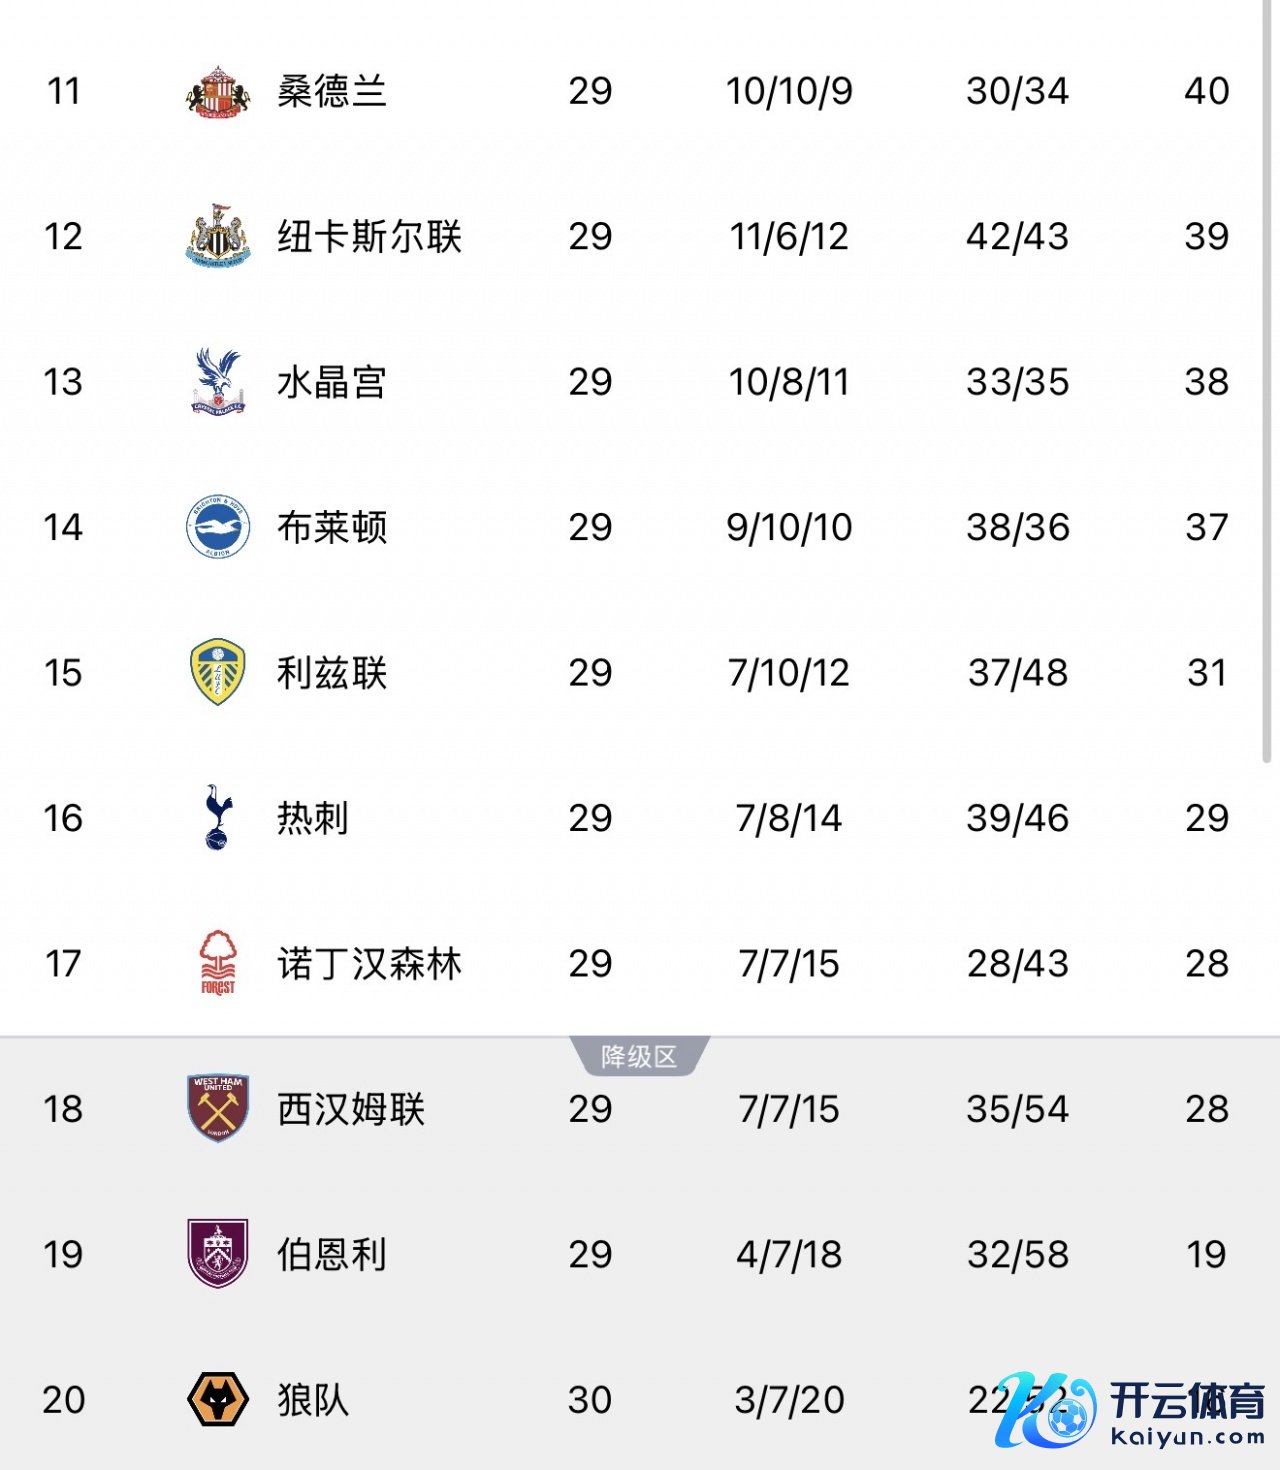Open the Brighton seagull badge icon

point(217,527)
